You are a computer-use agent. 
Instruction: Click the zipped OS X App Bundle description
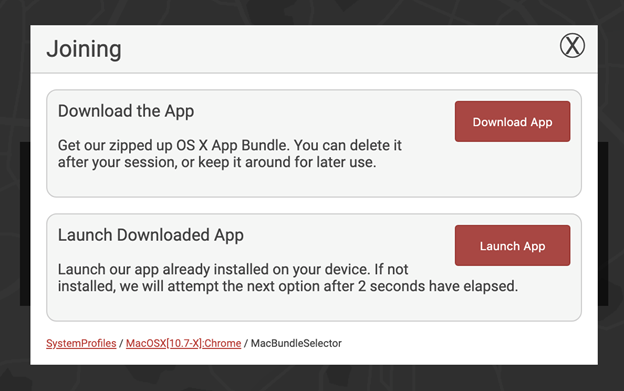pos(230,154)
